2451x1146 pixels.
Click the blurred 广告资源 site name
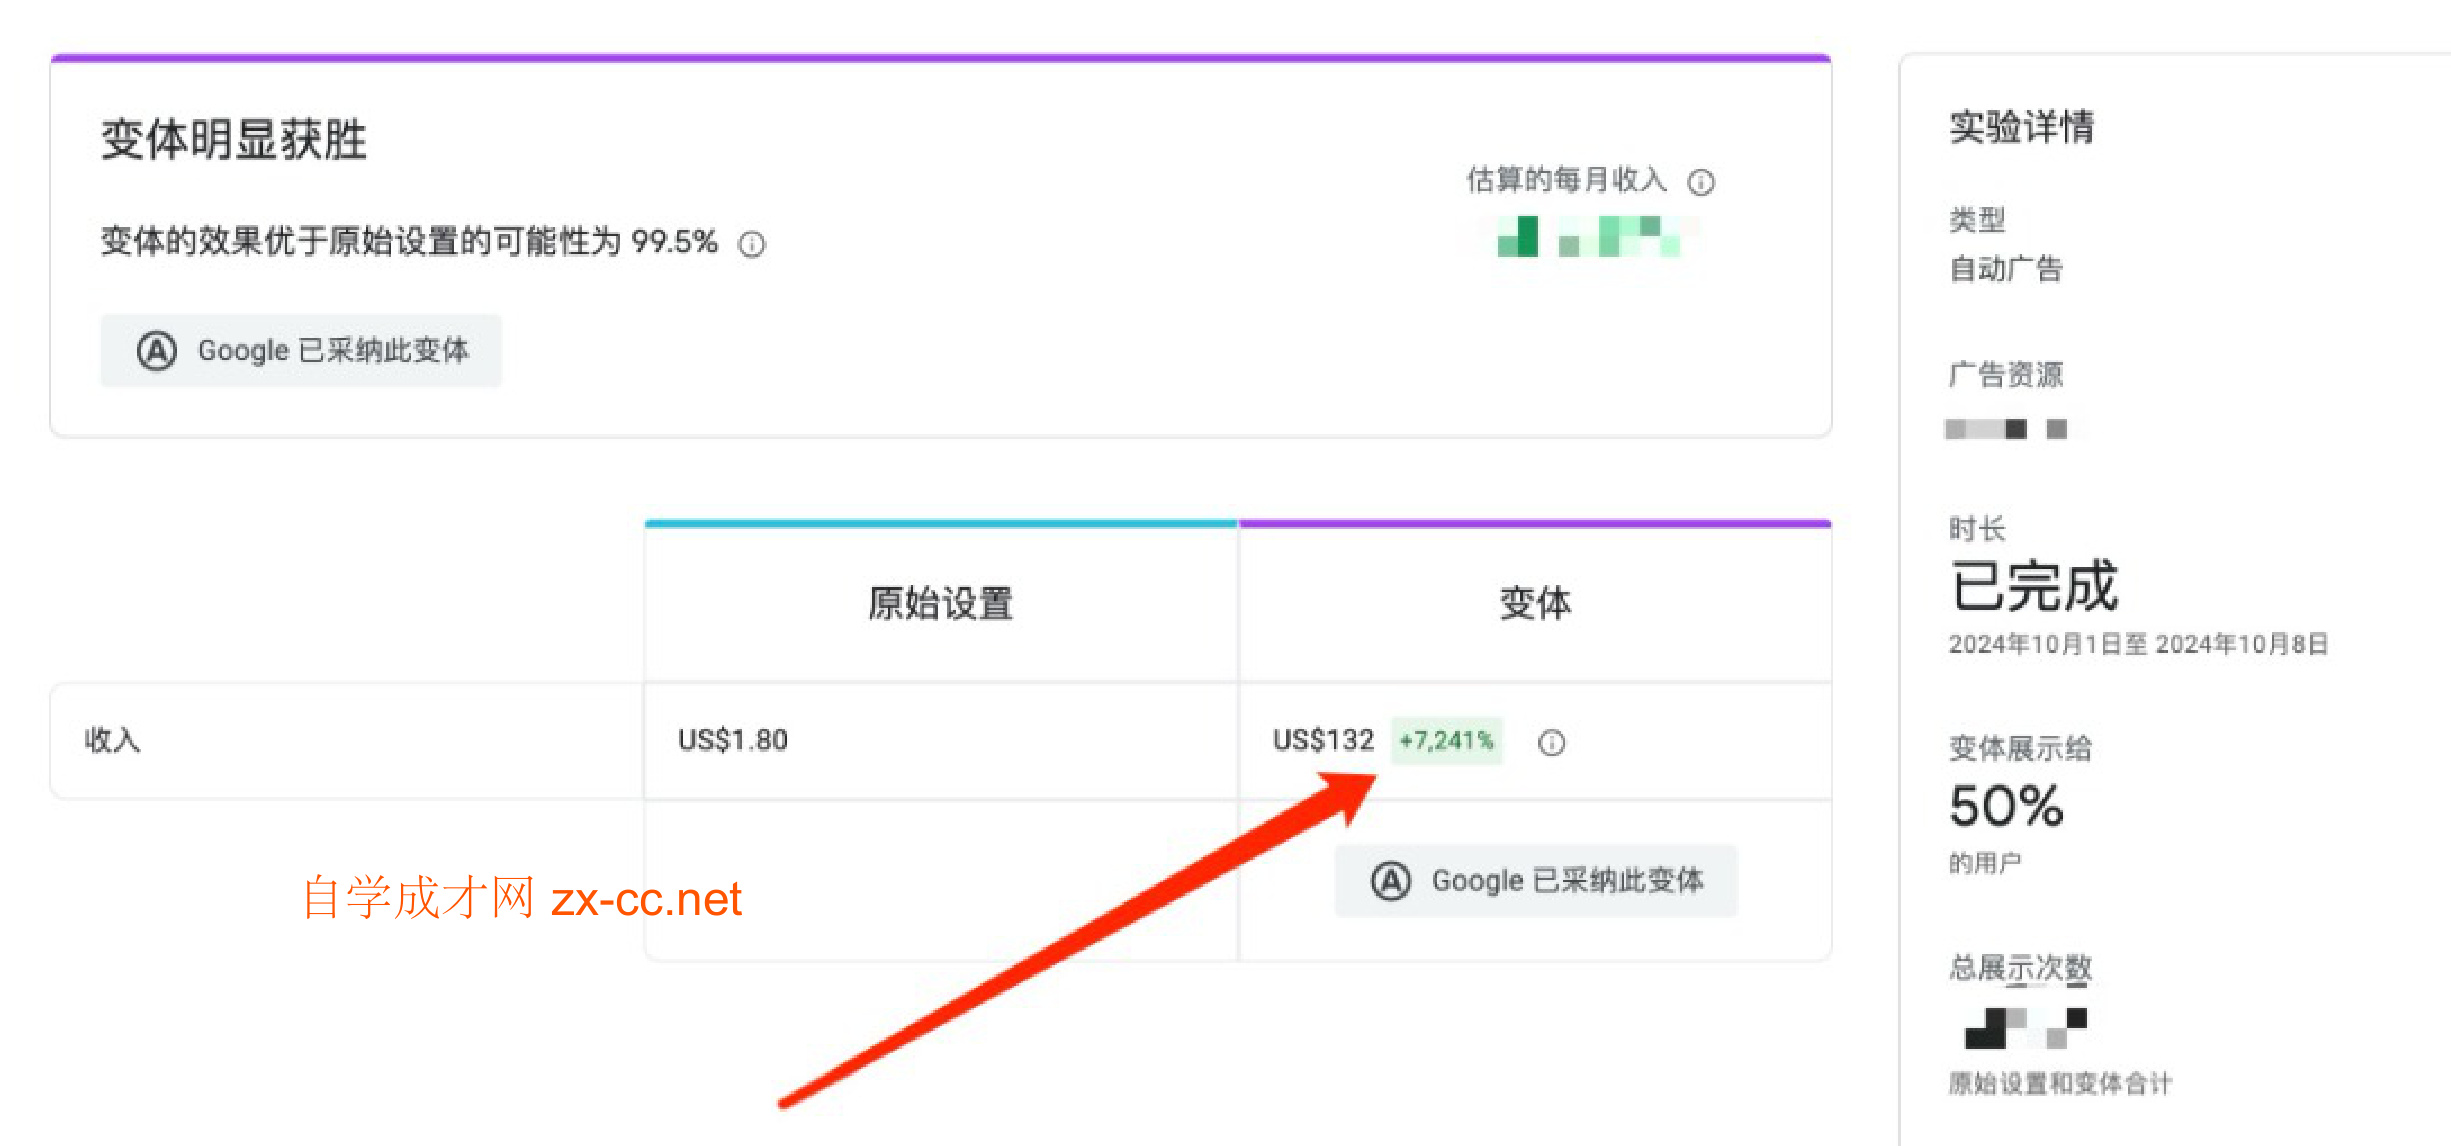(2004, 429)
